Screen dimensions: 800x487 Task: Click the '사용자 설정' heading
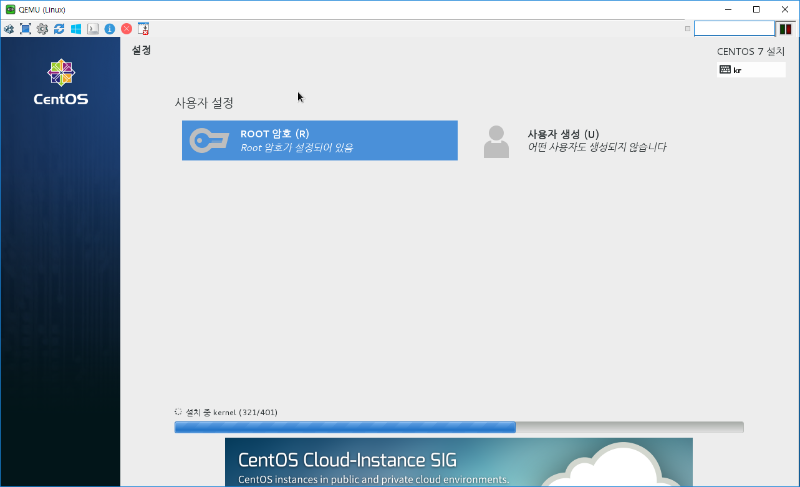(x=204, y=102)
